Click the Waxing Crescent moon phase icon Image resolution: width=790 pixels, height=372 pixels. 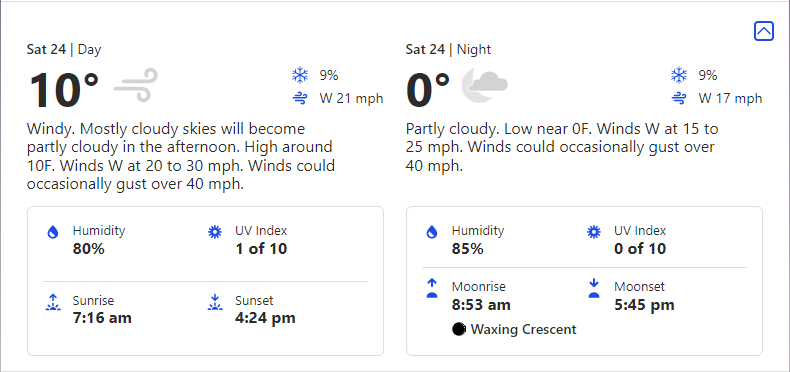coord(458,330)
